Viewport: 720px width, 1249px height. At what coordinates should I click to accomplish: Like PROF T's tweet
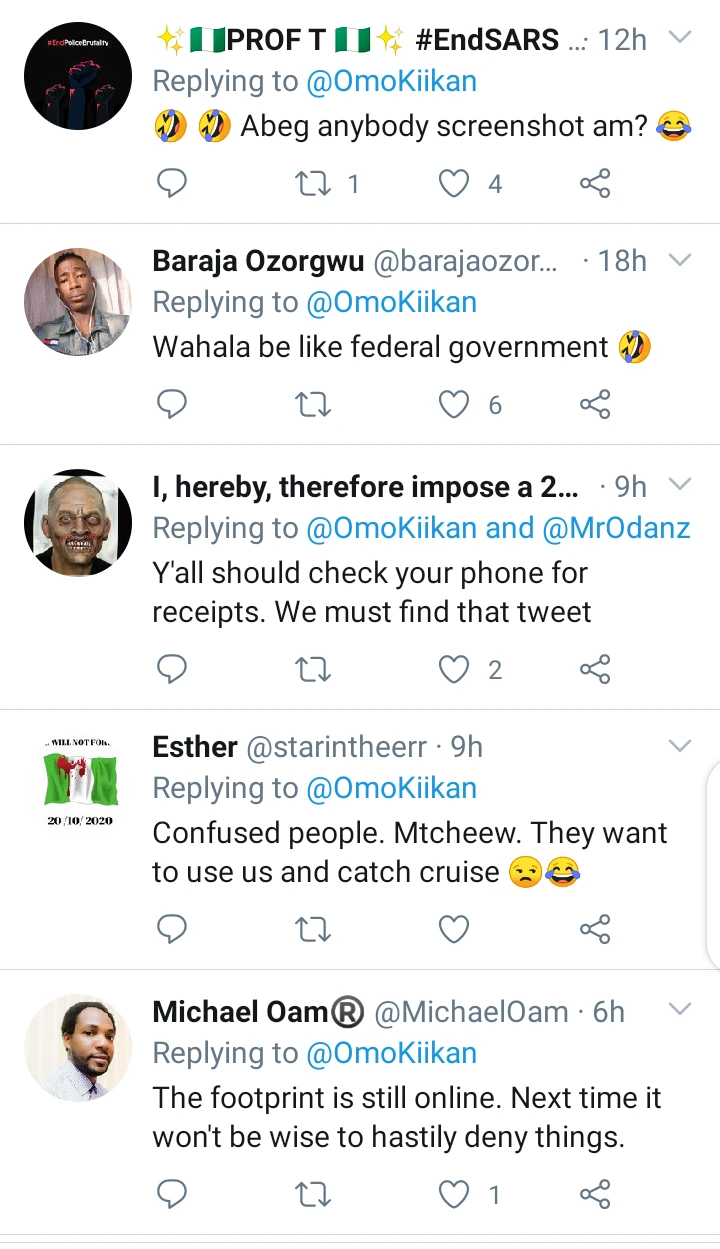click(x=455, y=183)
